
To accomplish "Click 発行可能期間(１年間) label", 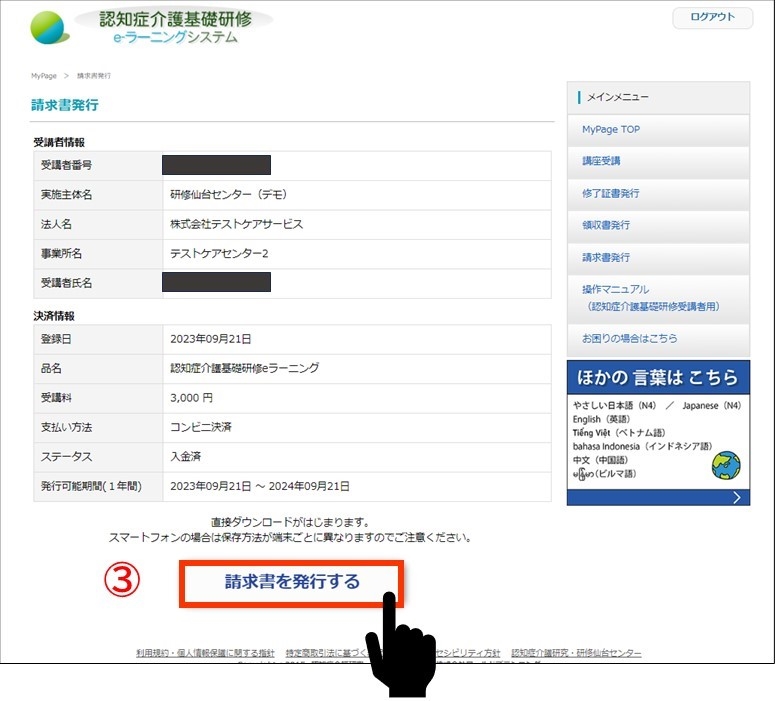I will (x=91, y=486).
